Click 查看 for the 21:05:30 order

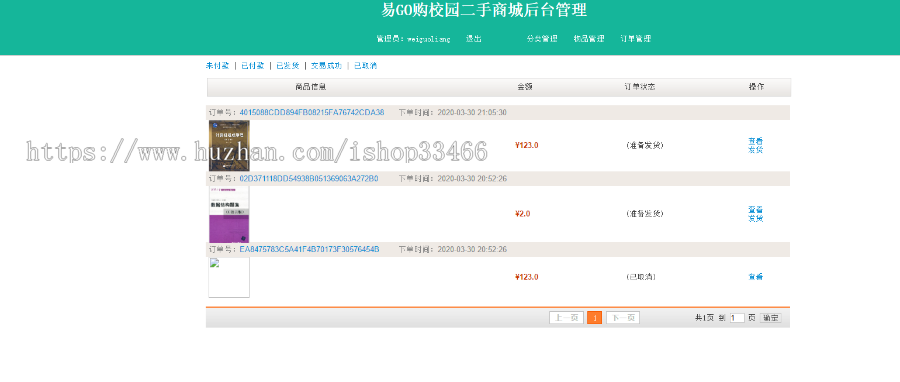point(755,141)
